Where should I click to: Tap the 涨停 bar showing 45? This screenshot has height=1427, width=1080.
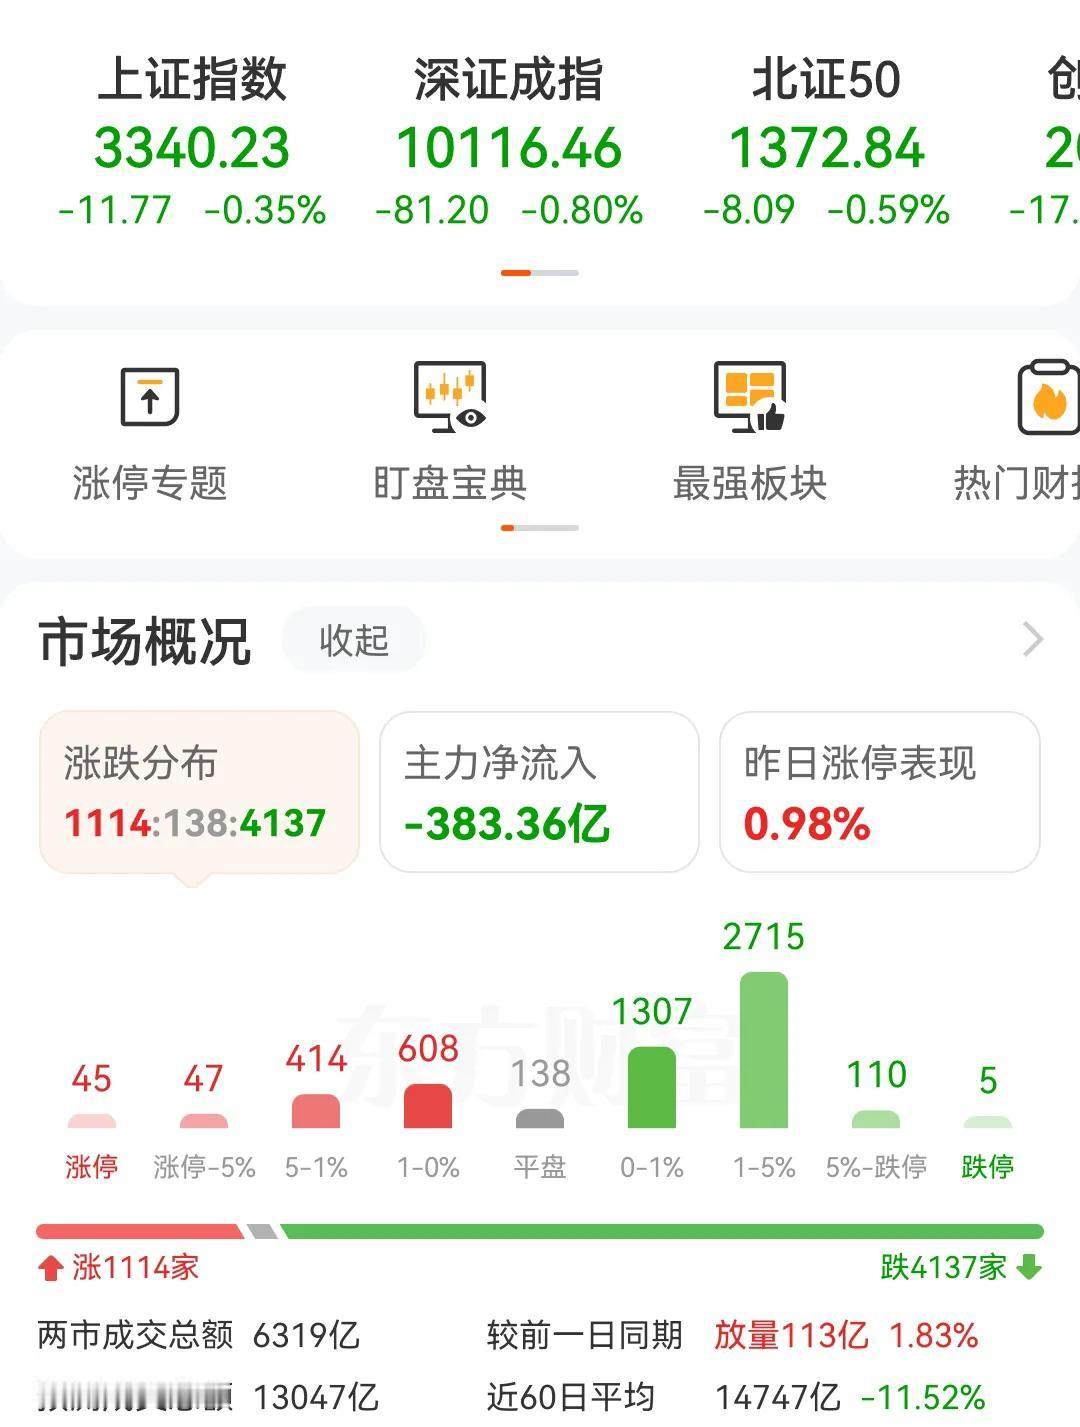click(x=92, y=1120)
